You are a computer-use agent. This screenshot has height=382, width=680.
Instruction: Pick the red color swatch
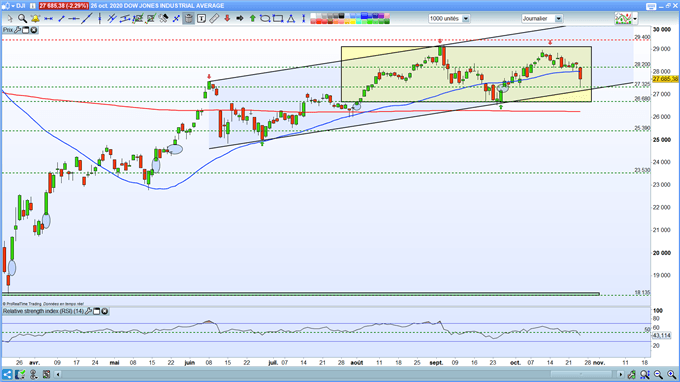(x=318, y=21)
